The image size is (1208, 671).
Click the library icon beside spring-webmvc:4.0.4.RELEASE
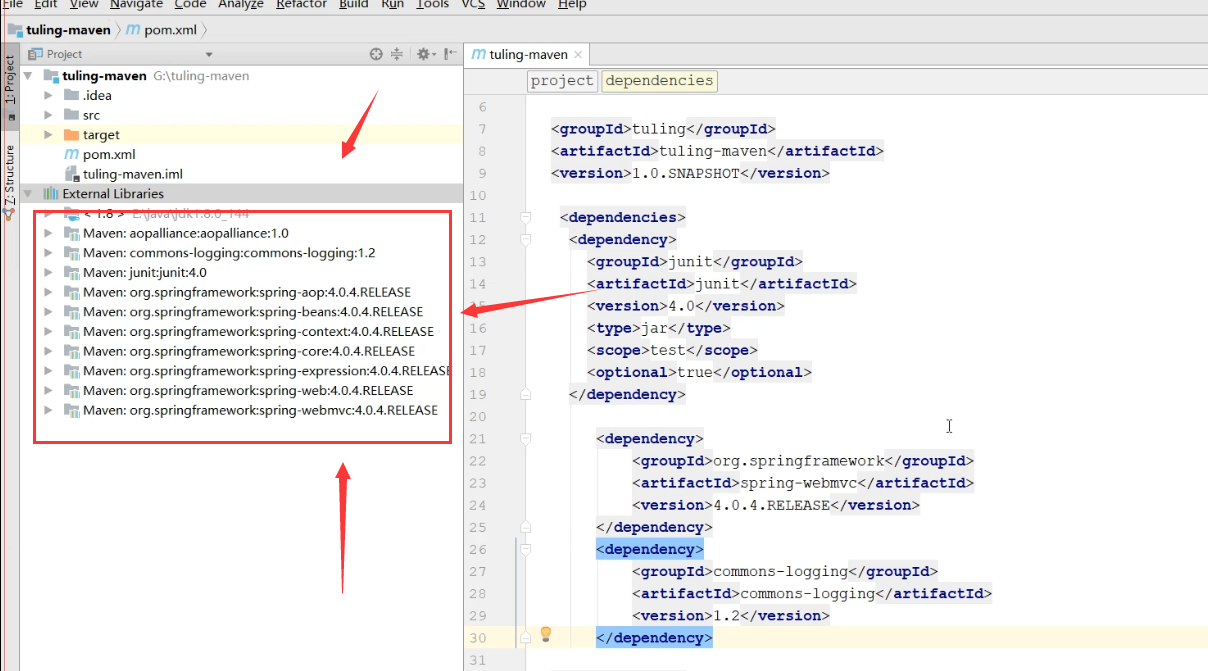pyautogui.click(x=71, y=410)
